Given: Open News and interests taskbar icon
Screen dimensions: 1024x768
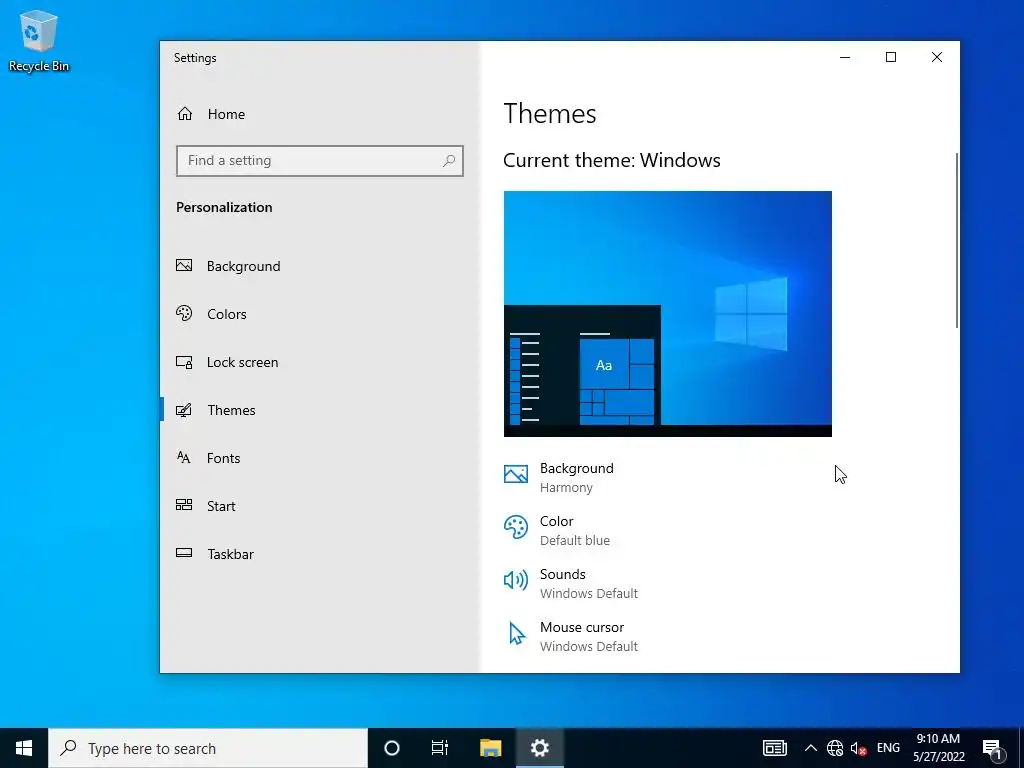Looking at the screenshot, I should point(775,748).
